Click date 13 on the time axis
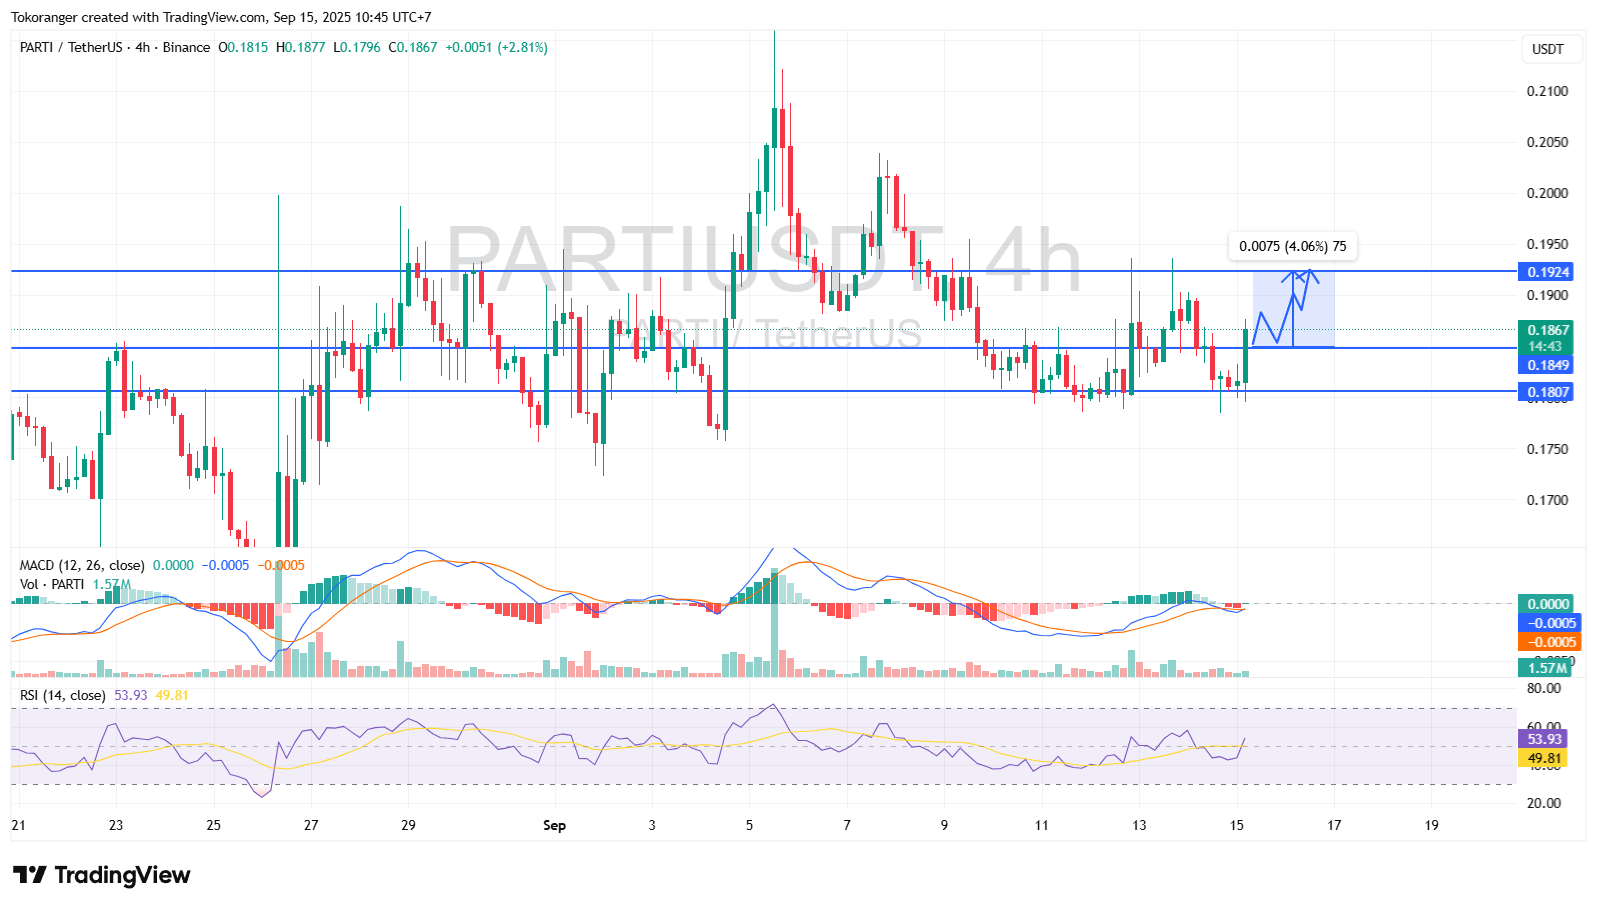Image resolution: width=1597 pixels, height=909 pixels. [1139, 825]
